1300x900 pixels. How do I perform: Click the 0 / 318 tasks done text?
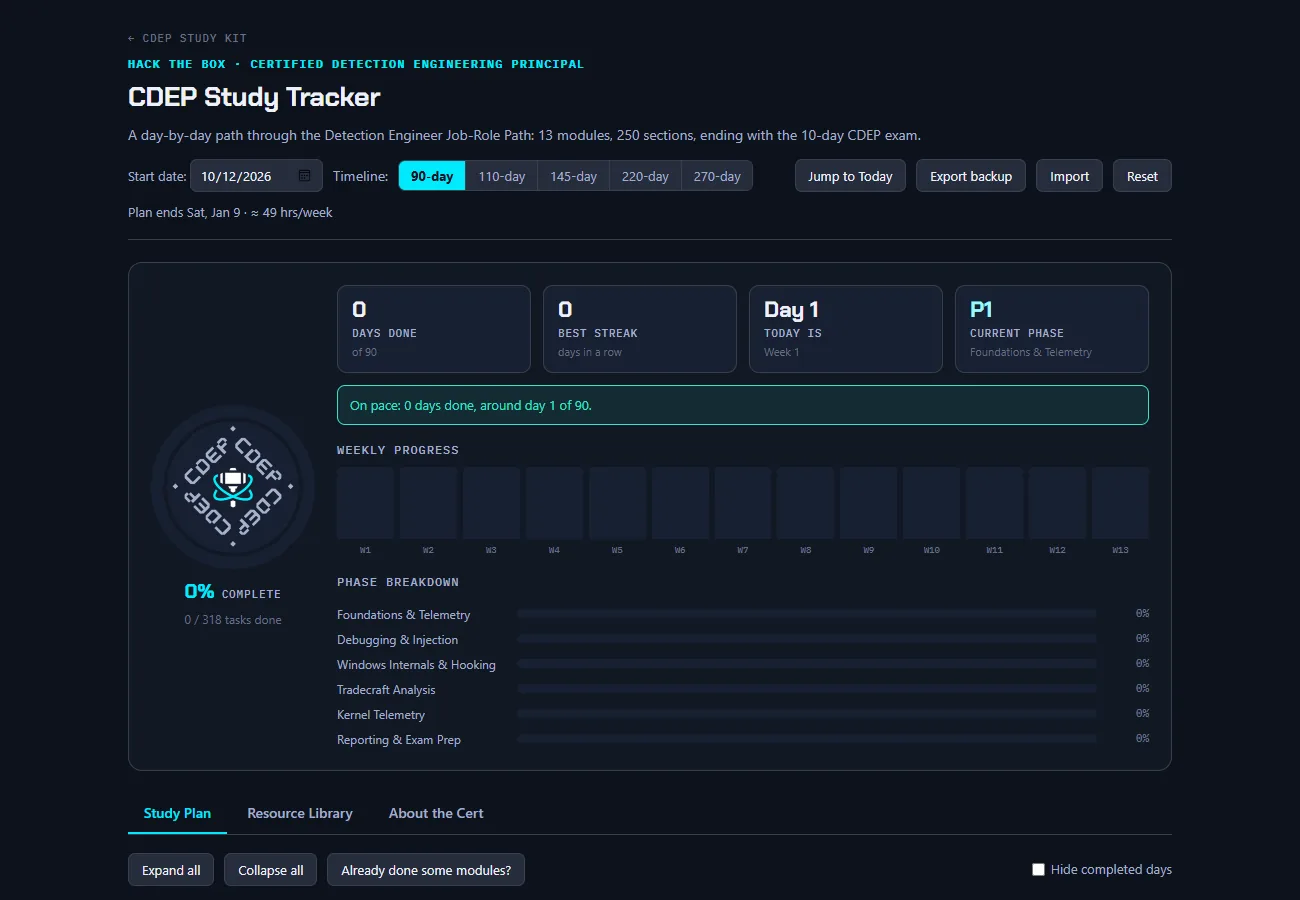233,620
